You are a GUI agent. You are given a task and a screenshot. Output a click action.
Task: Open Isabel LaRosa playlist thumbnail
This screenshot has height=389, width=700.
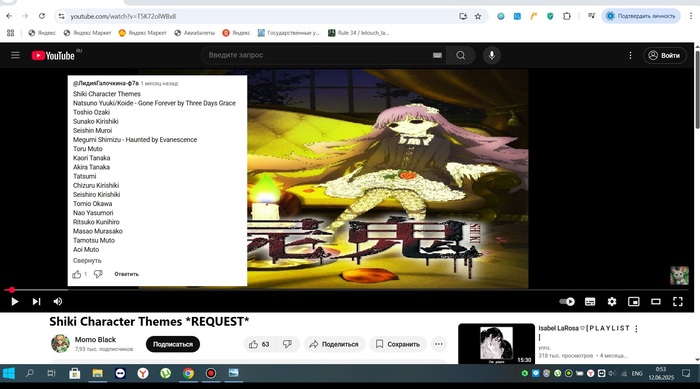496,343
